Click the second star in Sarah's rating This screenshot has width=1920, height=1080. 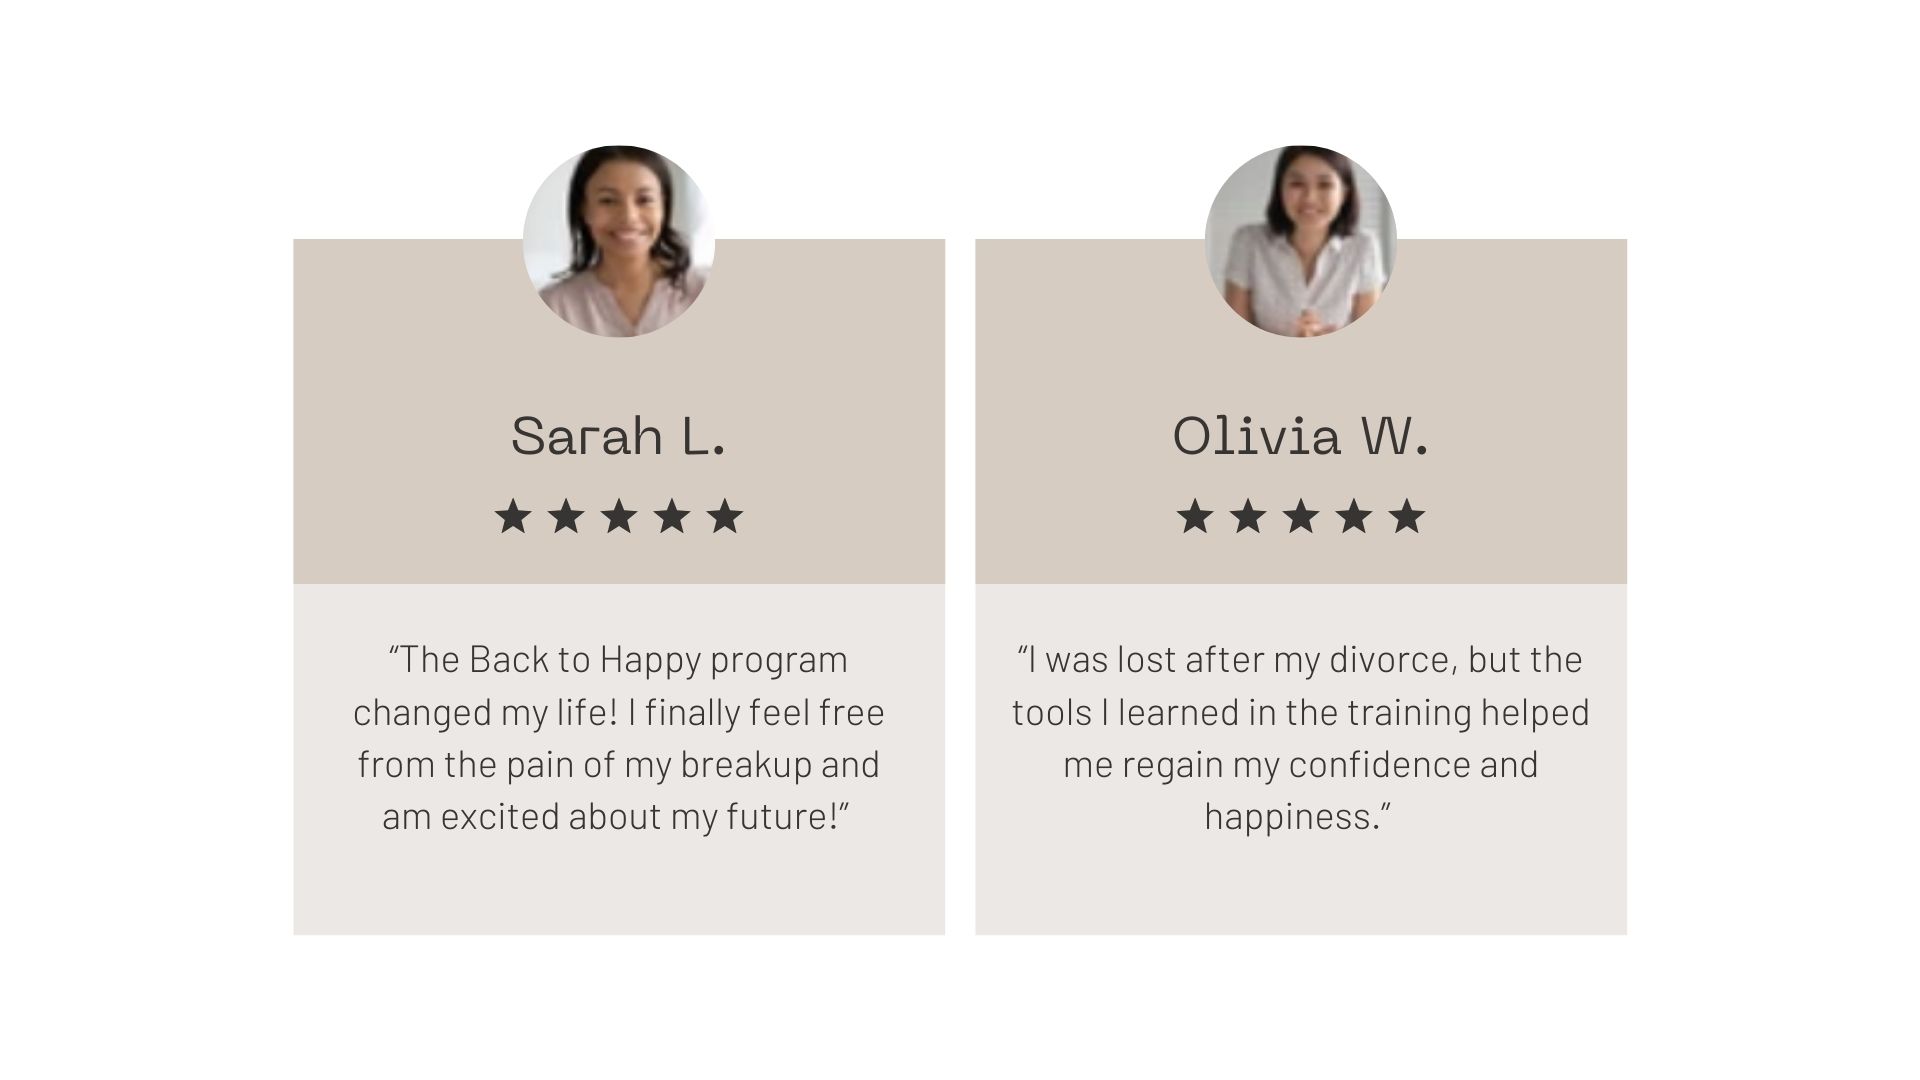coord(566,517)
